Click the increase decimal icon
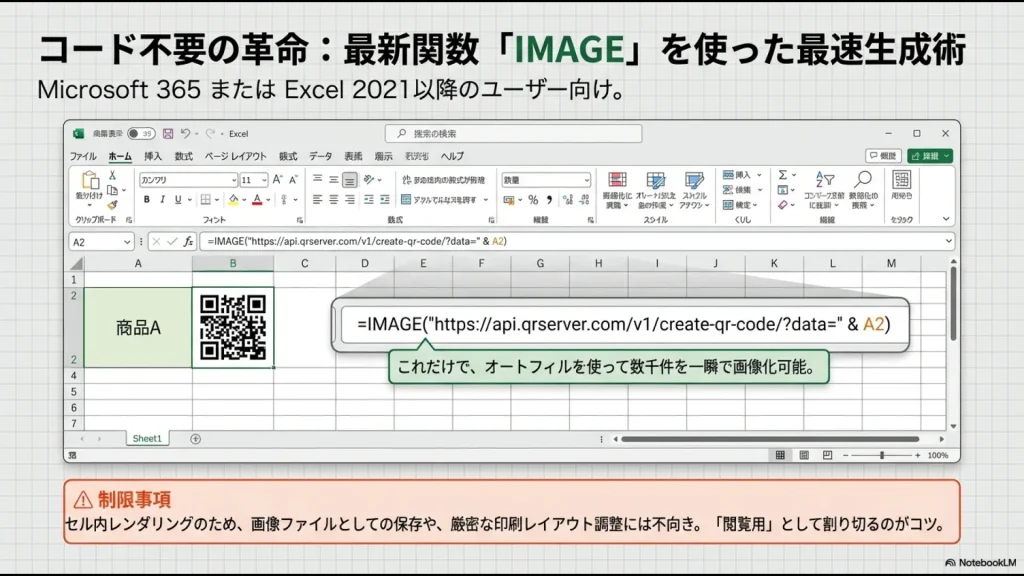 [x=566, y=198]
